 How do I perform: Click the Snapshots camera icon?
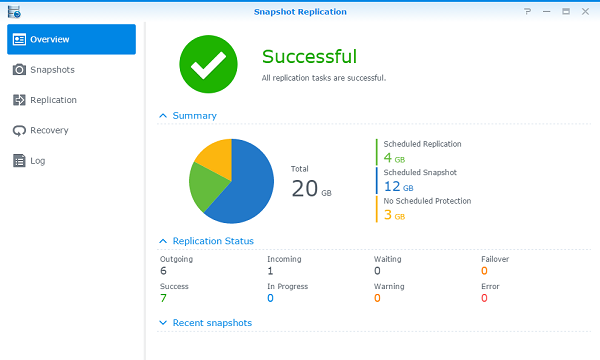pyautogui.click(x=19, y=70)
